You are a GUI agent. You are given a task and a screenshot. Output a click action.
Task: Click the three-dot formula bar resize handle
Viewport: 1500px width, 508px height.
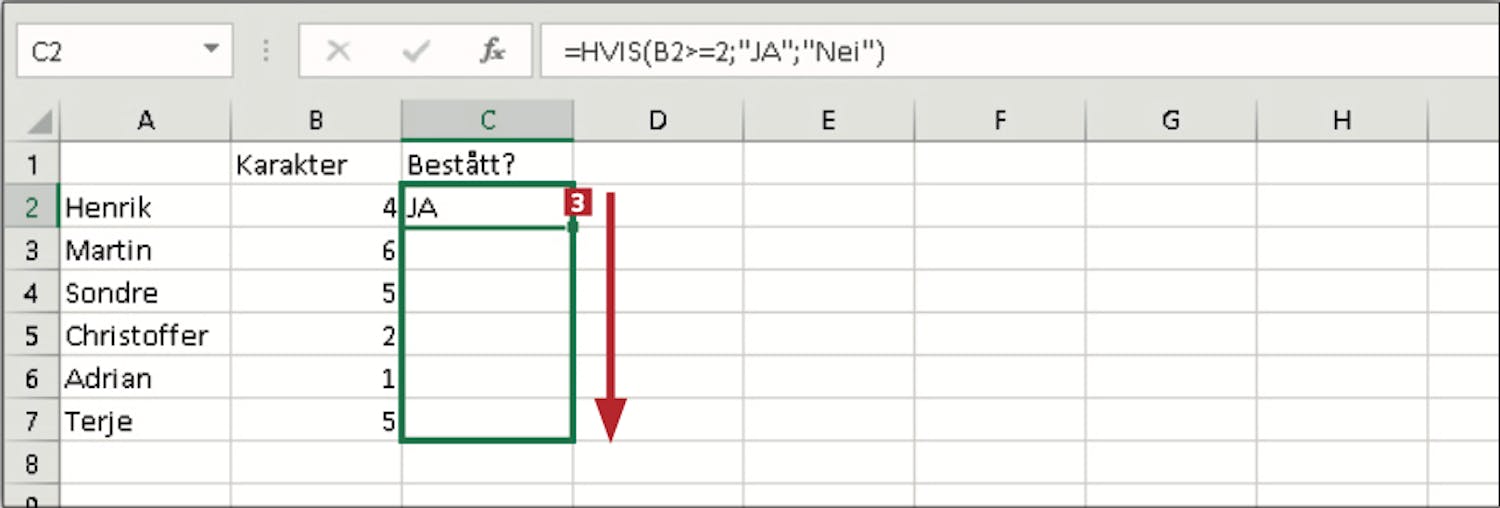(266, 52)
